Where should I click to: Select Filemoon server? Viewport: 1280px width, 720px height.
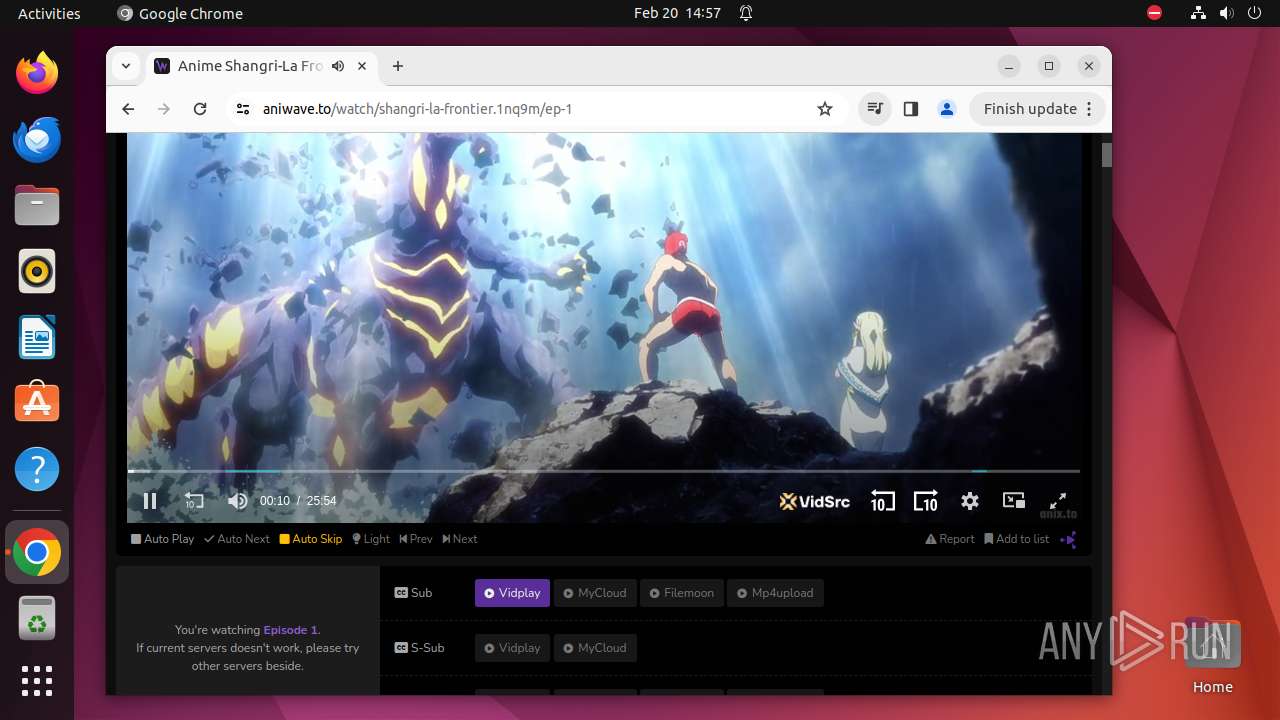[x=681, y=593]
